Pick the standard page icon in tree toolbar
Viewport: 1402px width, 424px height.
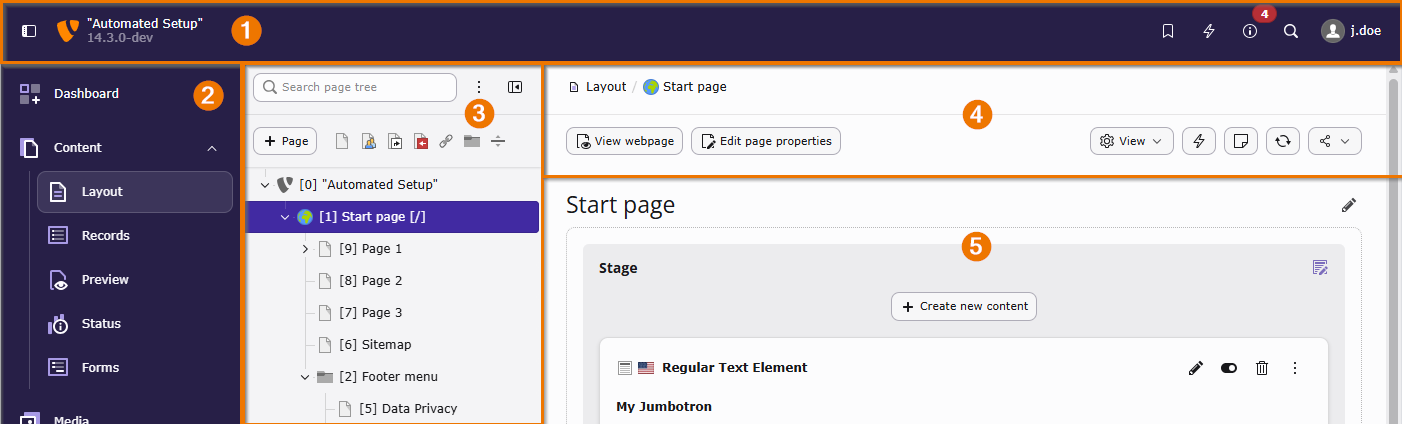tap(342, 142)
